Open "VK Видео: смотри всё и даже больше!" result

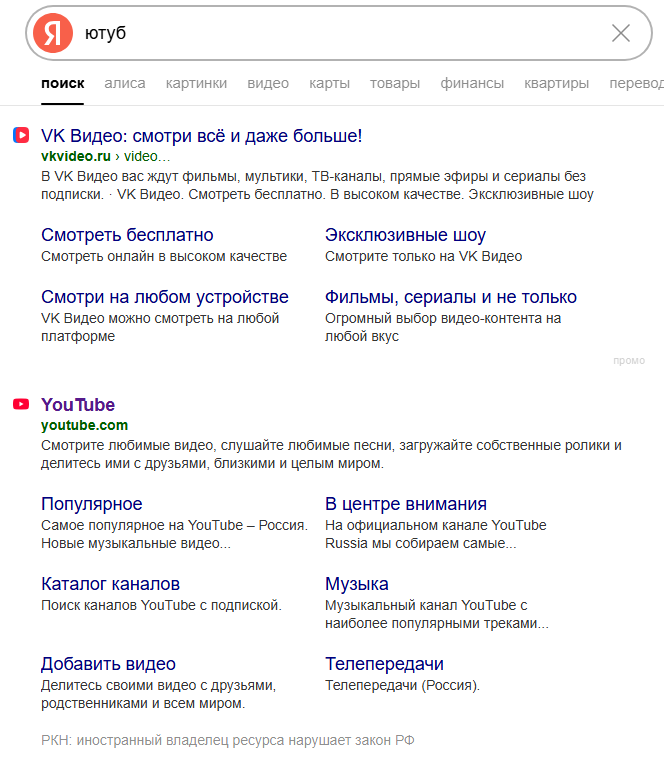point(202,135)
